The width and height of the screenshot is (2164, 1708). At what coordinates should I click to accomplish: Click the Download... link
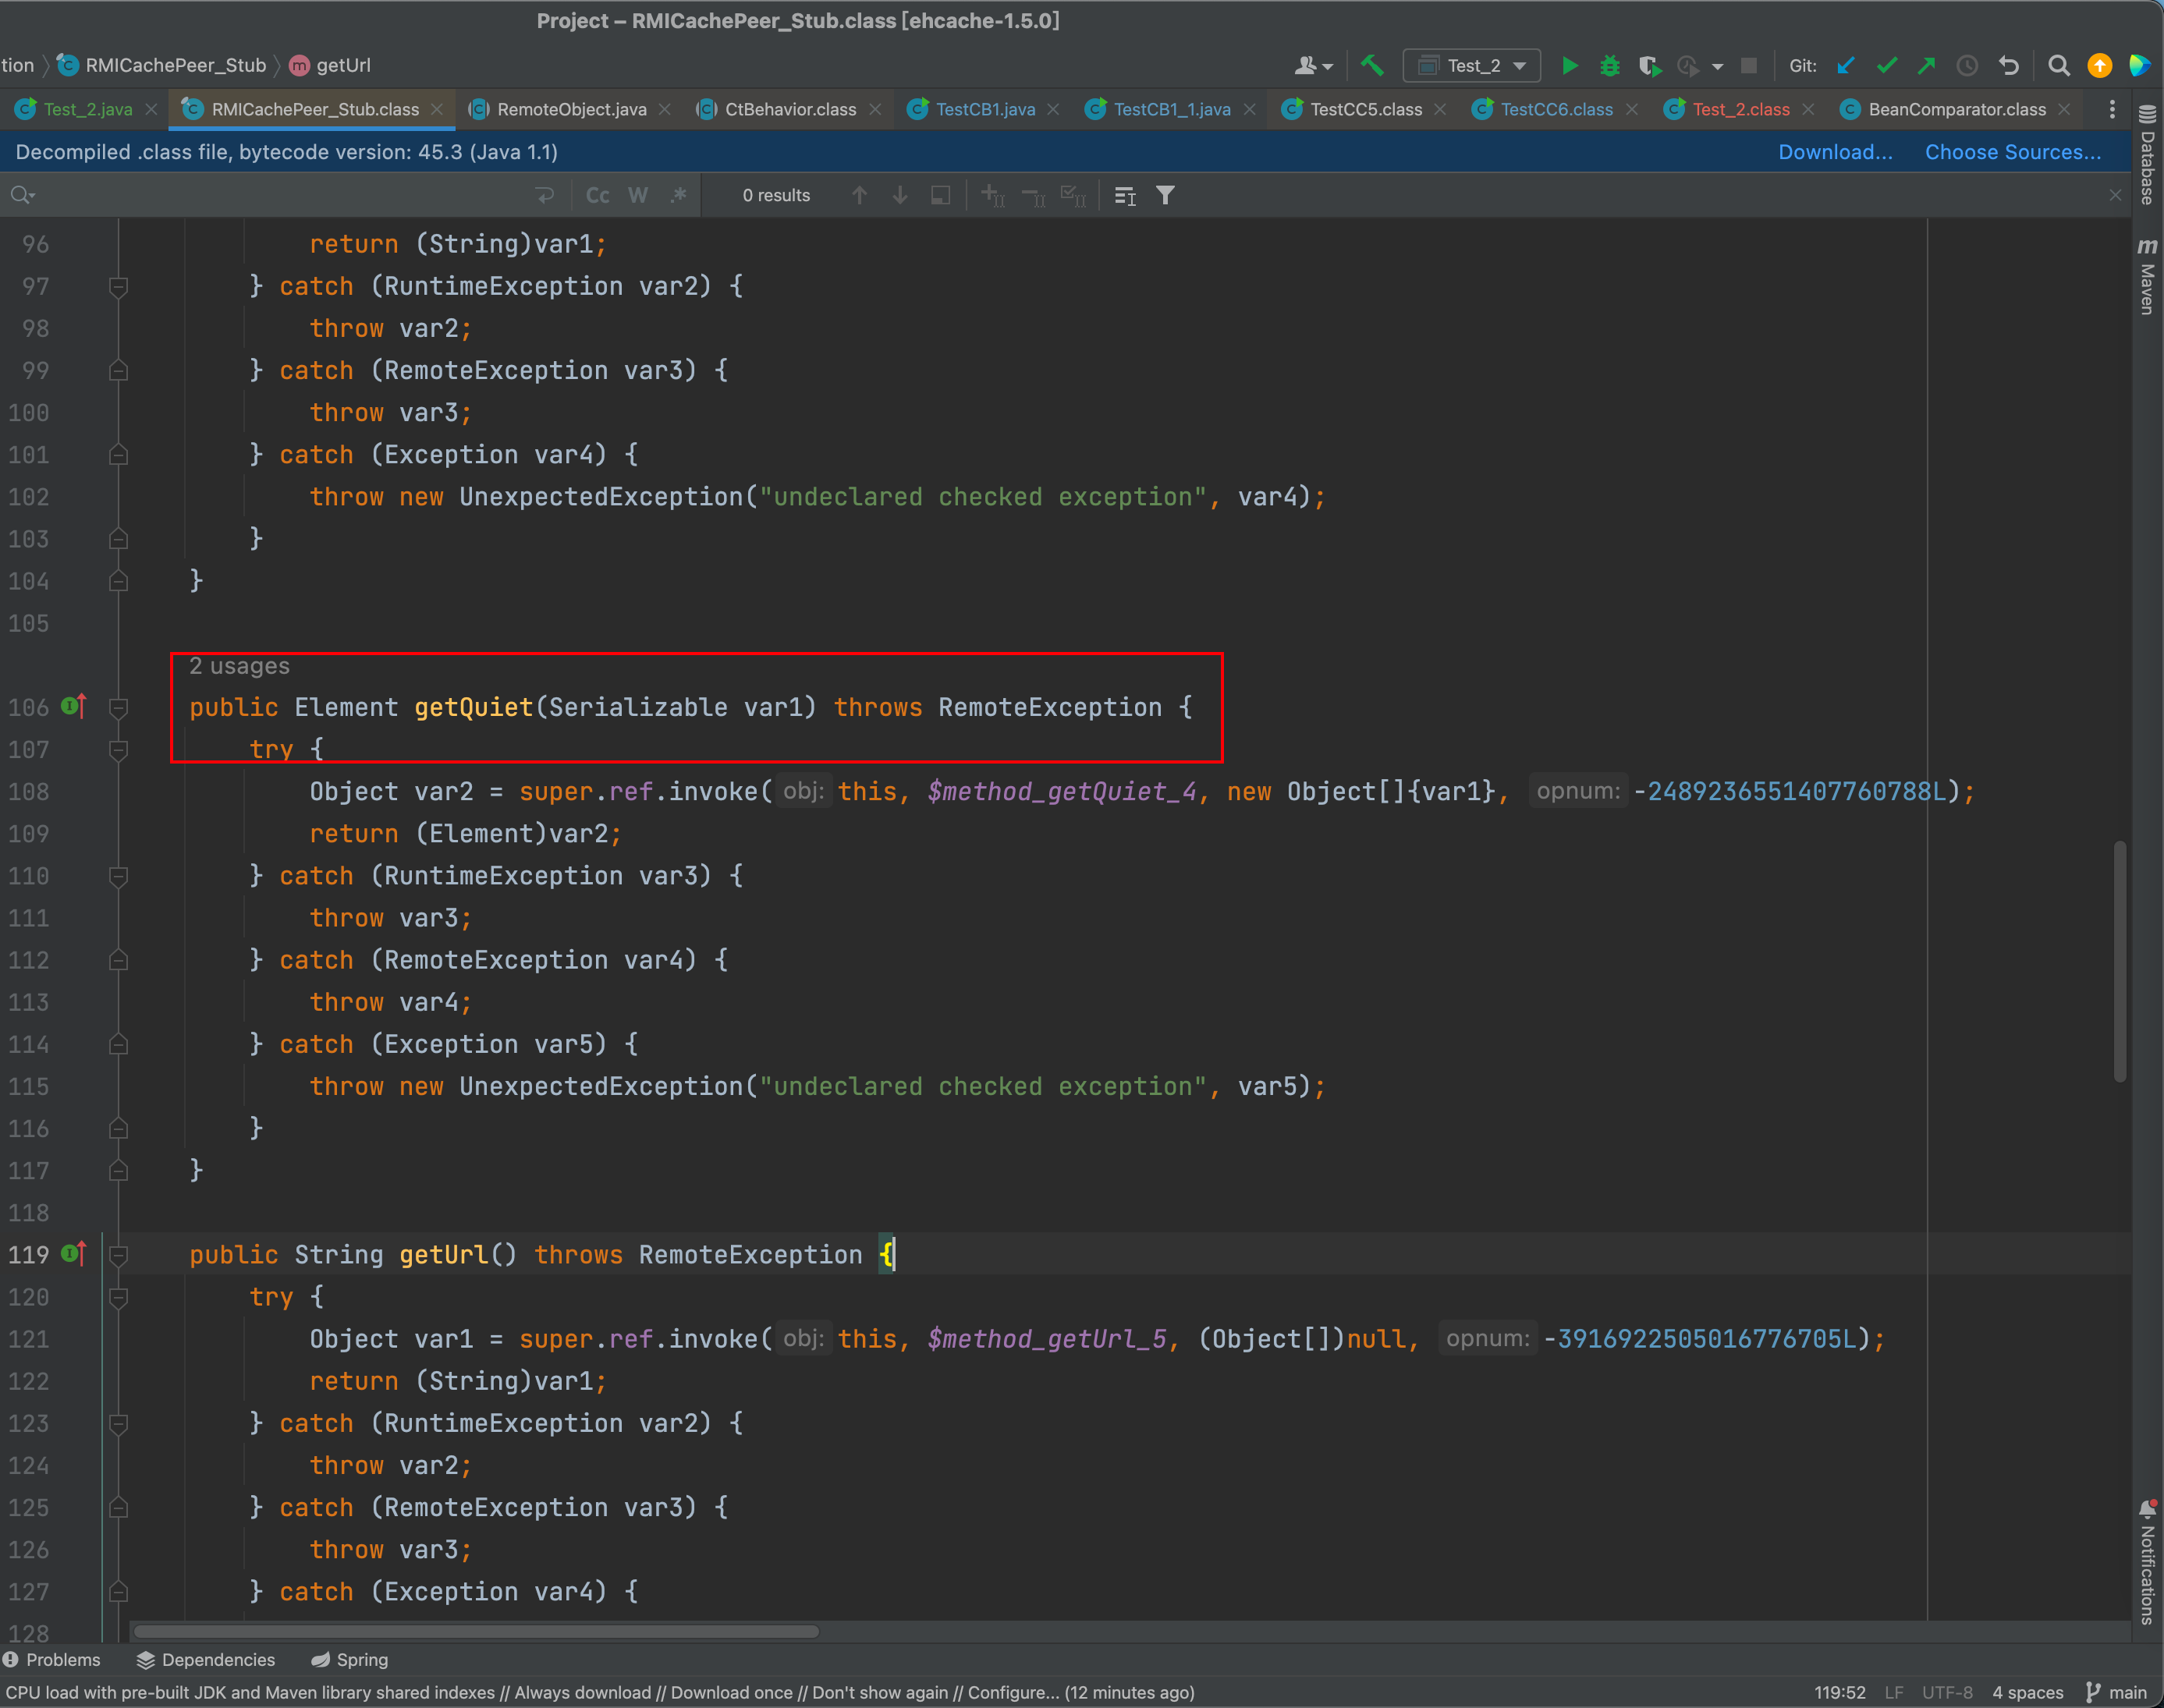coord(1835,152)
